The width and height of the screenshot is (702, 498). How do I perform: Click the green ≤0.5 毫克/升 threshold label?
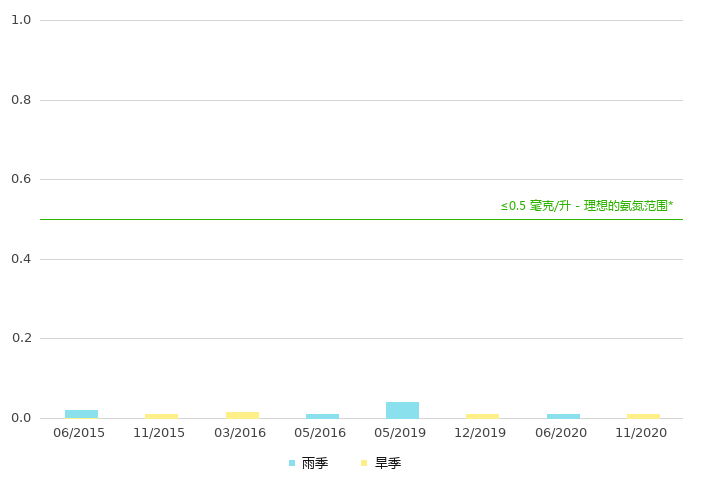586,206
